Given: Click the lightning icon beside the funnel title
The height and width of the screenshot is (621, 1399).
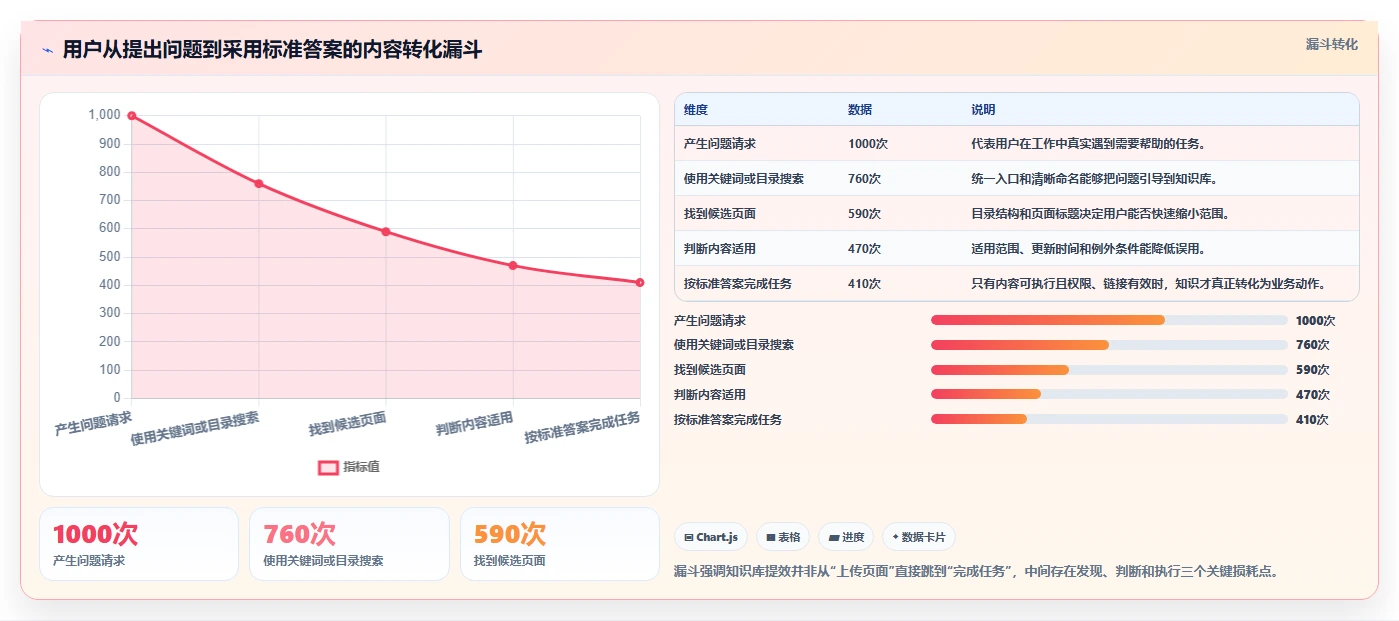Looking at the screenshot, I should coord(47,50).
